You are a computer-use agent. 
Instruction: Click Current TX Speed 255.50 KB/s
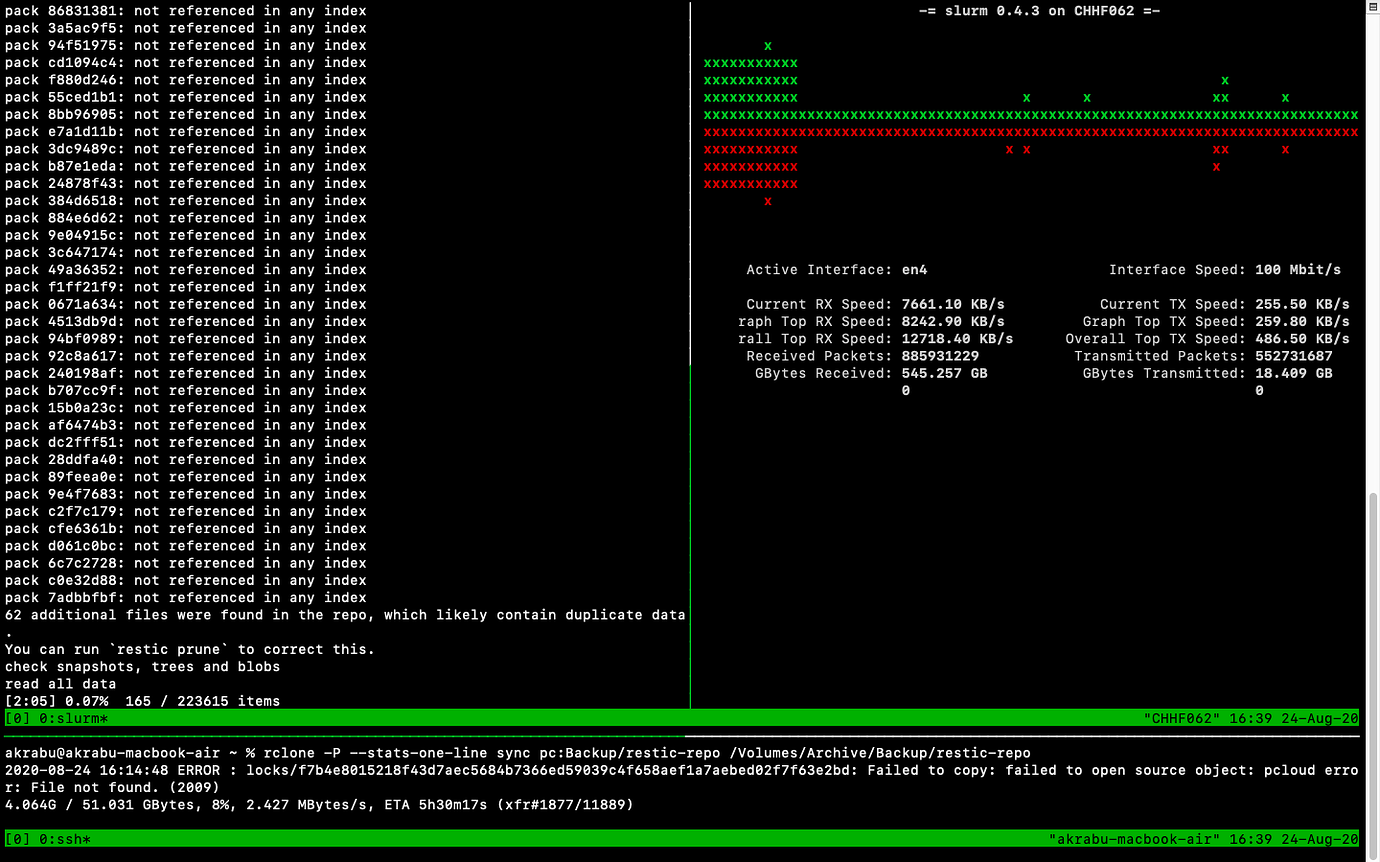point(1302,304)
